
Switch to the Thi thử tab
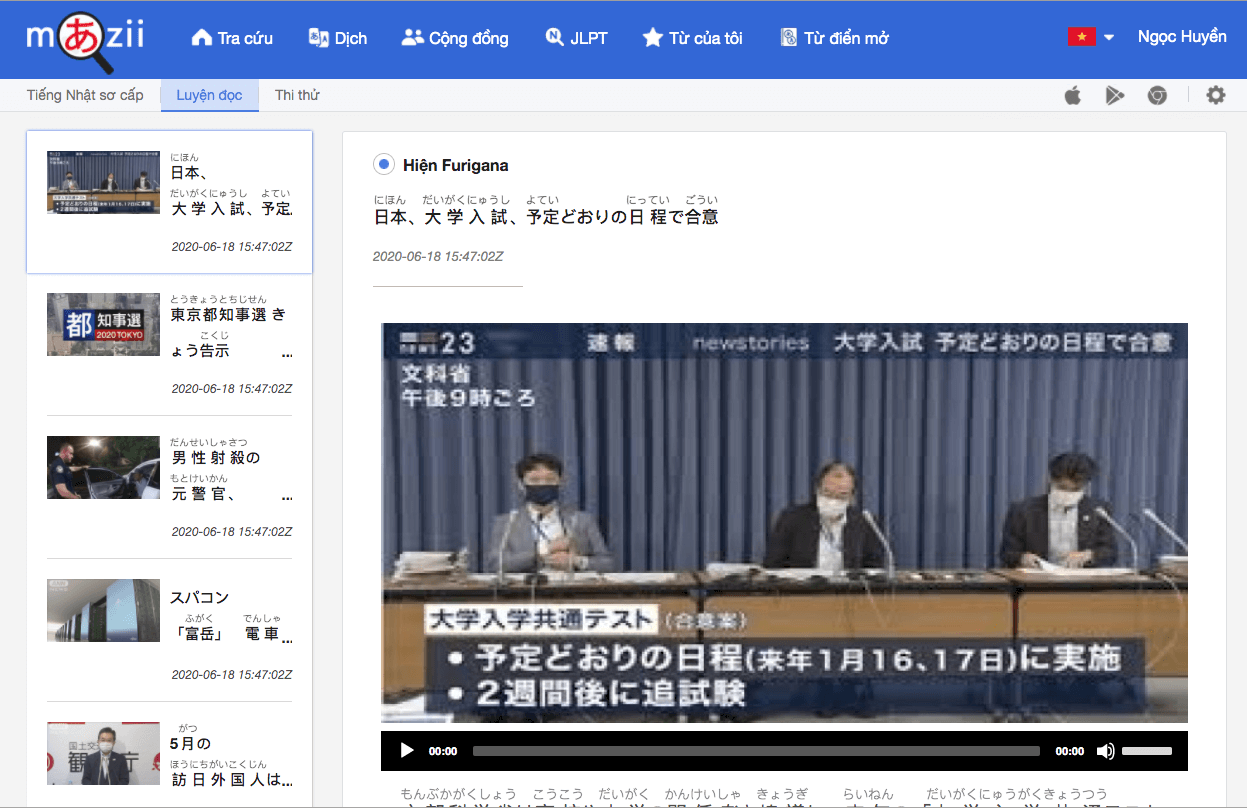click(x=297, y=95)
